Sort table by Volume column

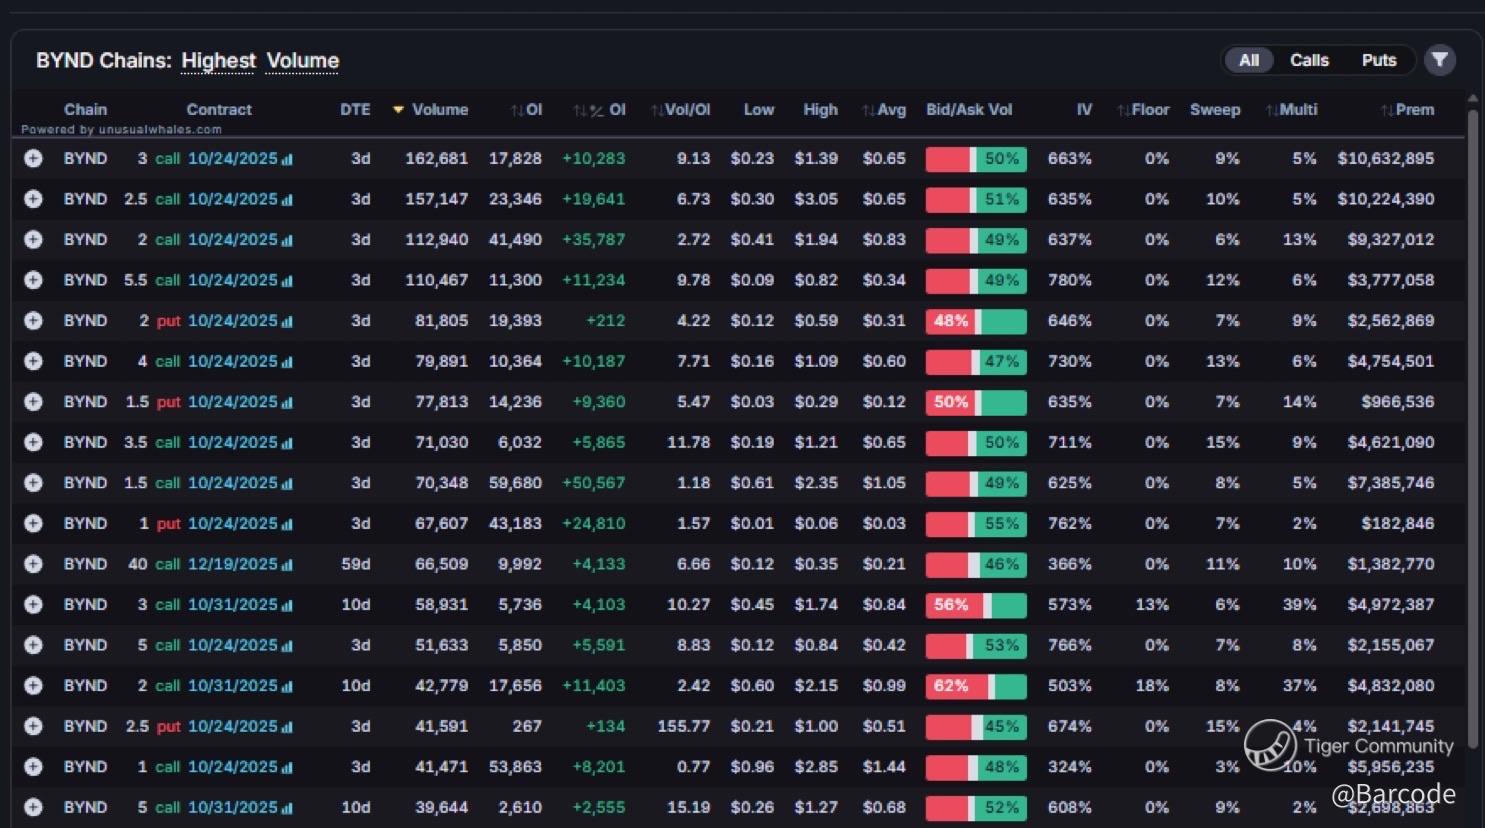(x=438, y=110)
